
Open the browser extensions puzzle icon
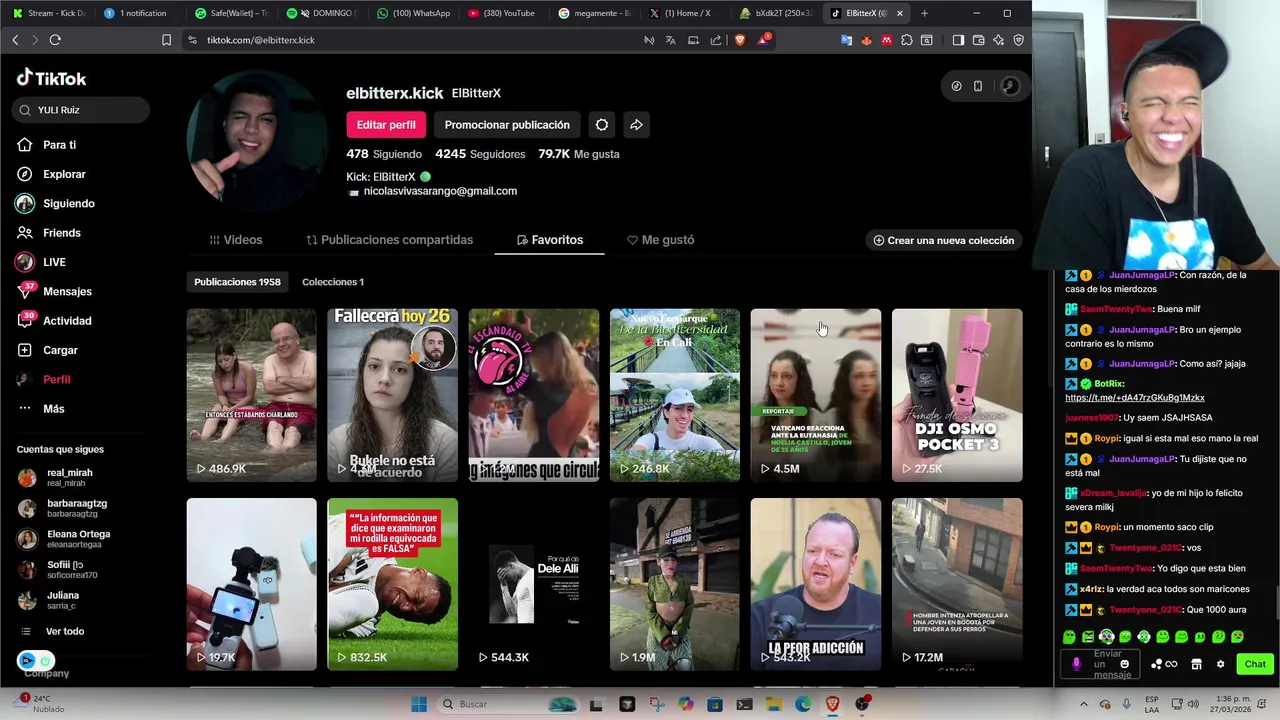point(907,40)
